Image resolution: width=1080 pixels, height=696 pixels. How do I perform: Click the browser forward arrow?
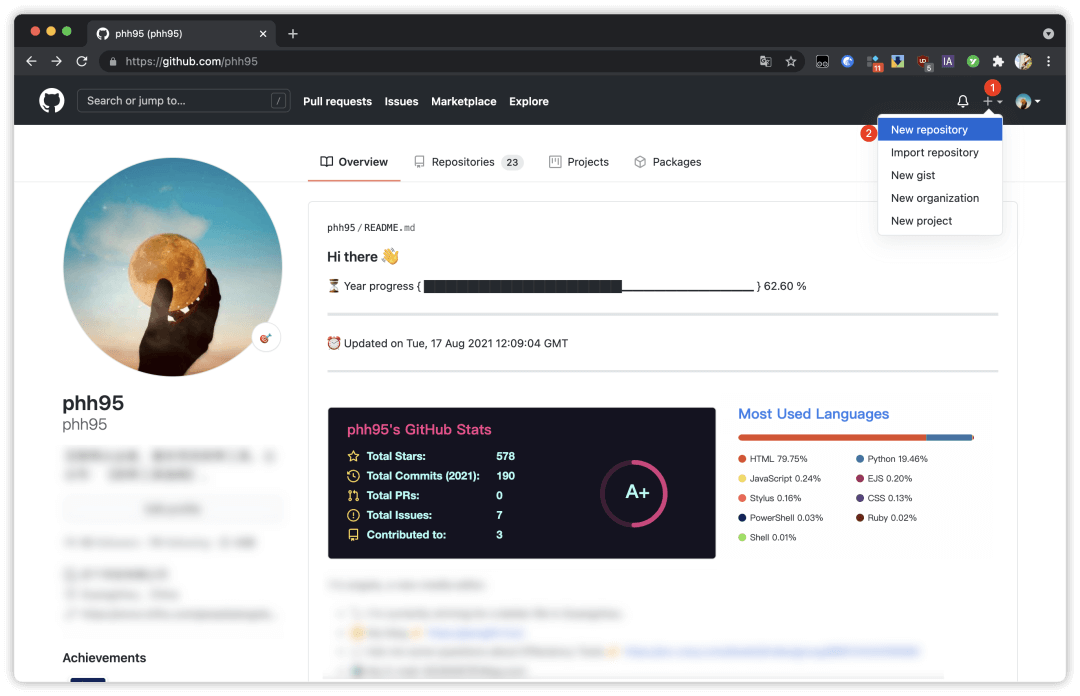tap(56, 61)
